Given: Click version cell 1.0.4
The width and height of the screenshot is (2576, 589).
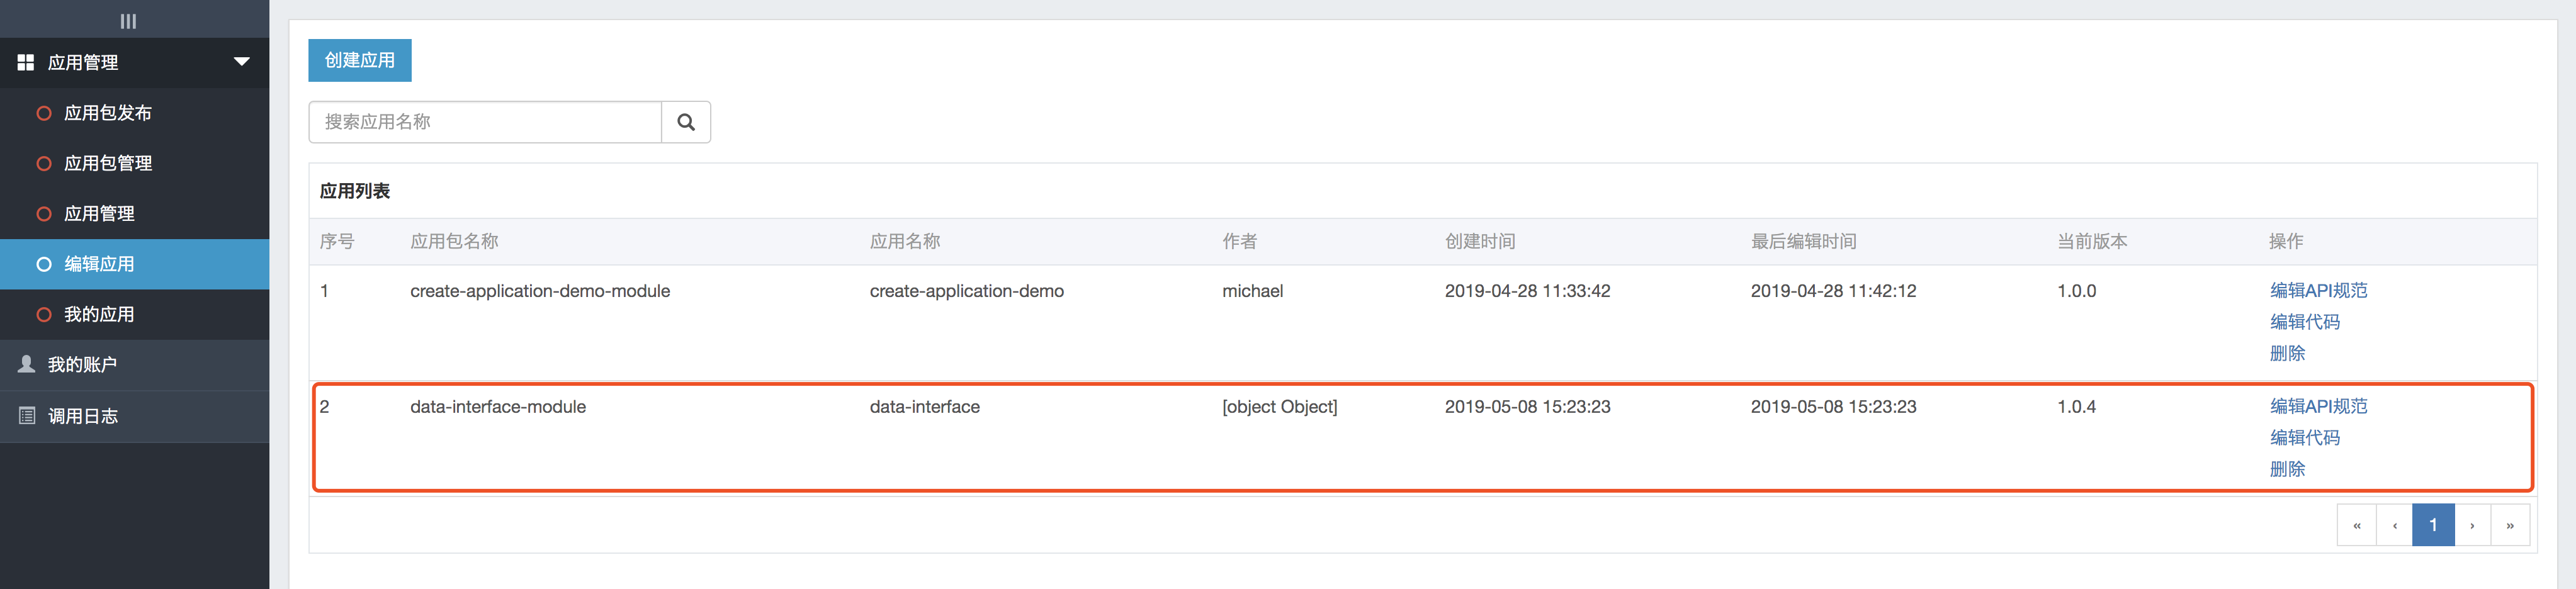Looking at the screenshot, I should (2076, 407).
